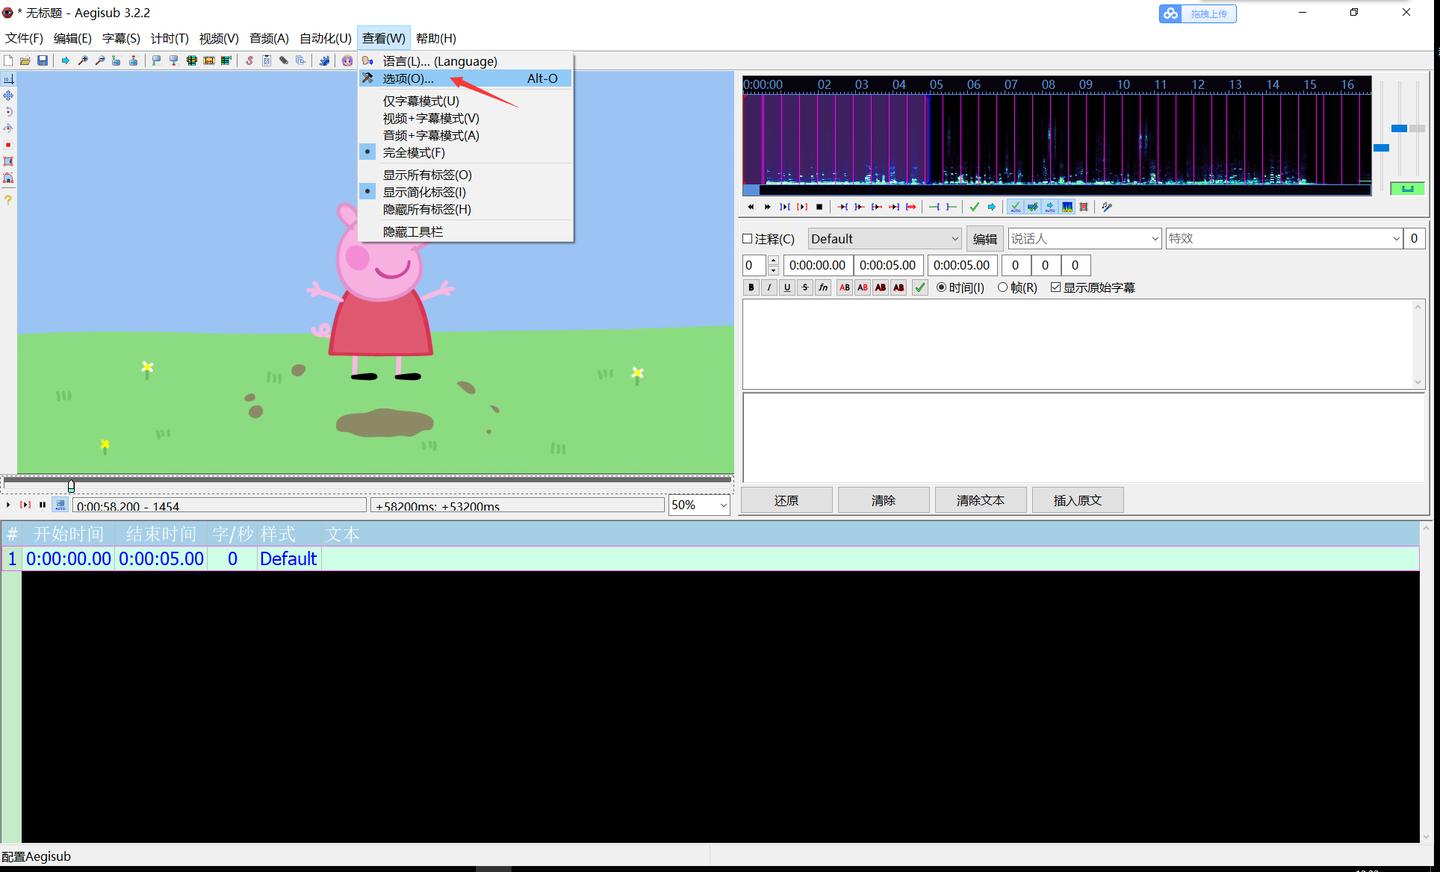Select the rotate on Z axis tool
This screenshot has height=872, width=1440.
point(8,112)
